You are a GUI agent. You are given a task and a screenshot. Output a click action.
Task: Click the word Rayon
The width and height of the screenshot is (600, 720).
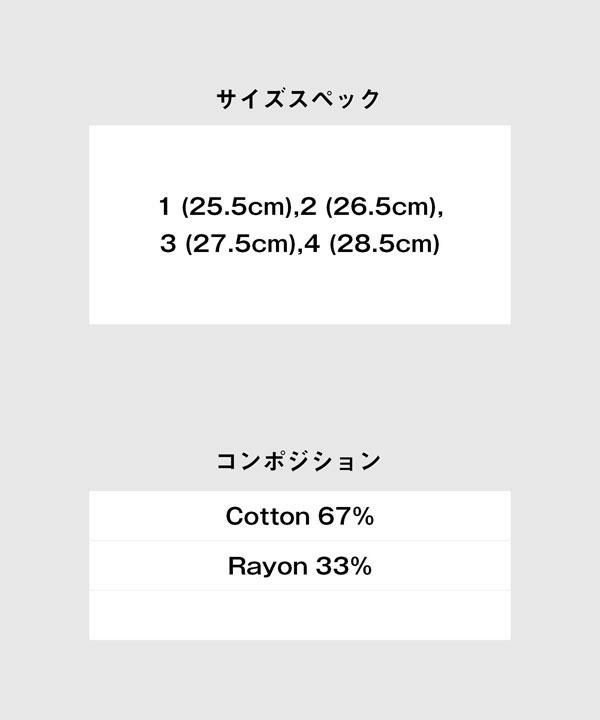point(267,566)
